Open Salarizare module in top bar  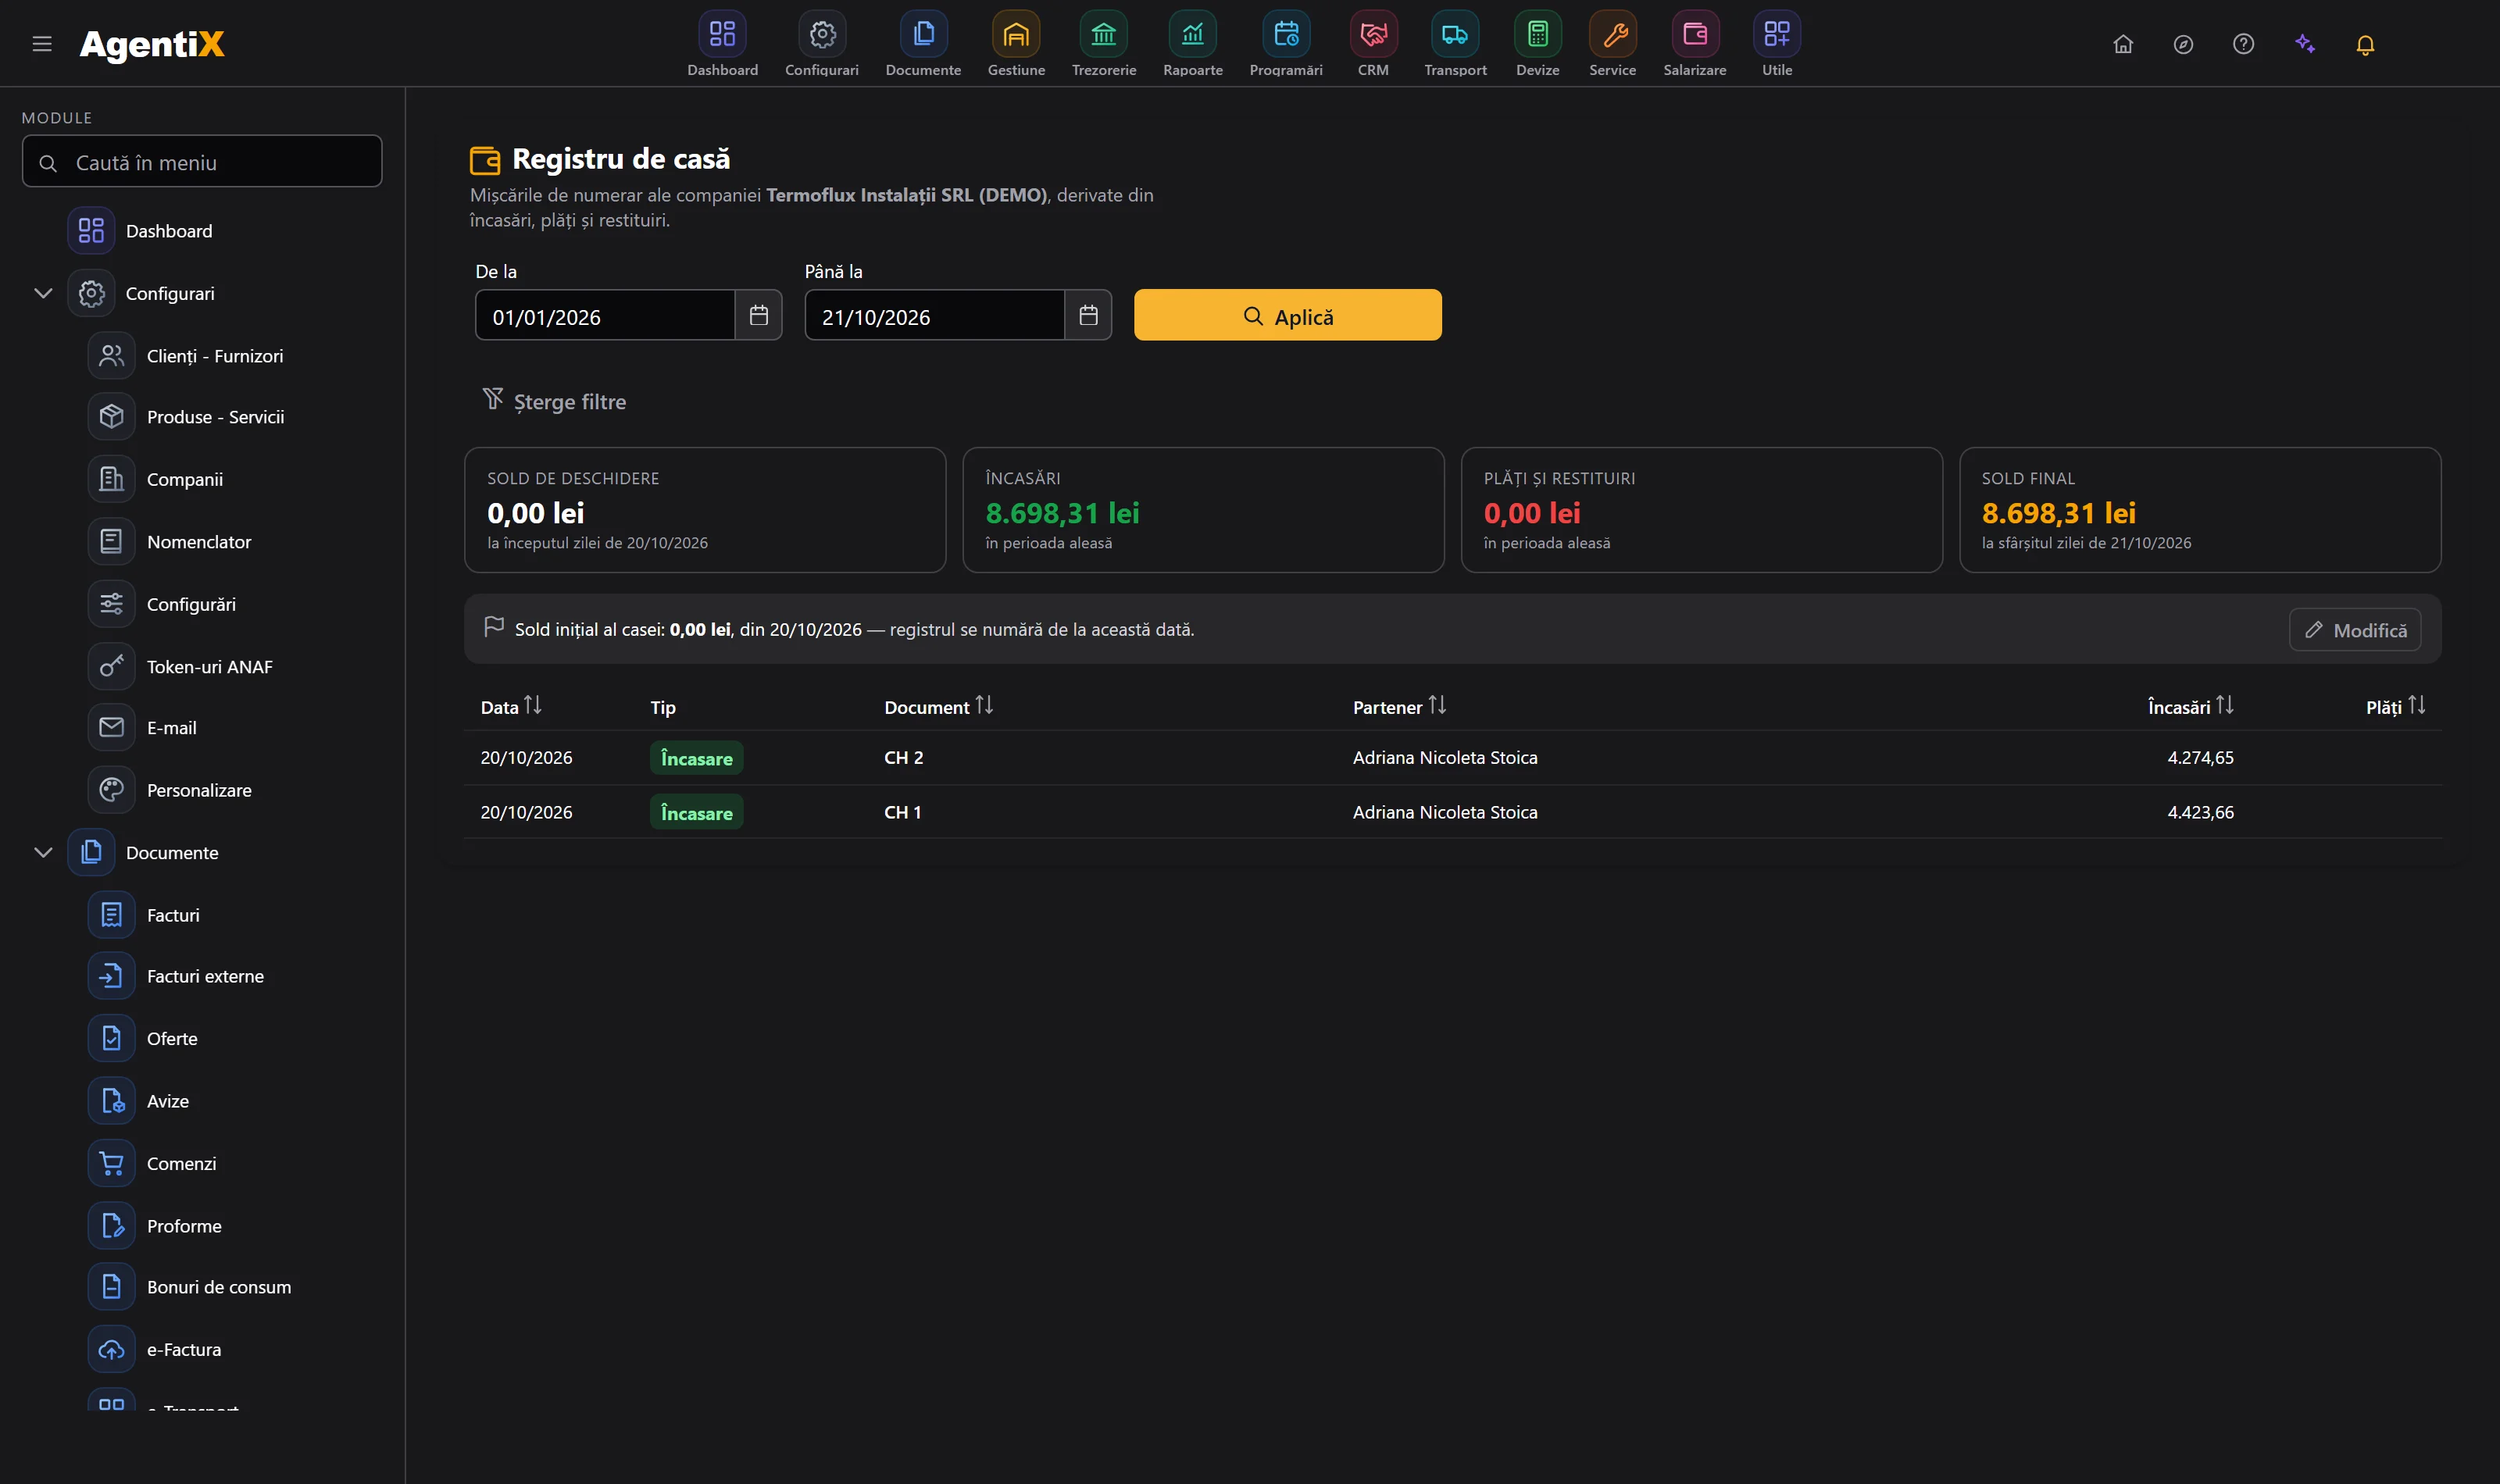(x=1695, y=45)
